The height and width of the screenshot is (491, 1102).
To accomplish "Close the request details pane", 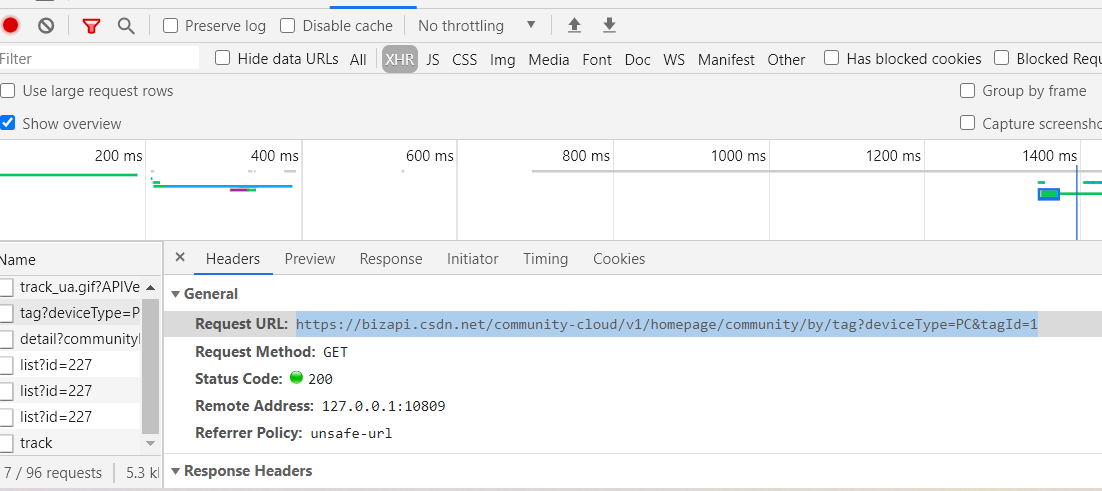I will point(180,257).
